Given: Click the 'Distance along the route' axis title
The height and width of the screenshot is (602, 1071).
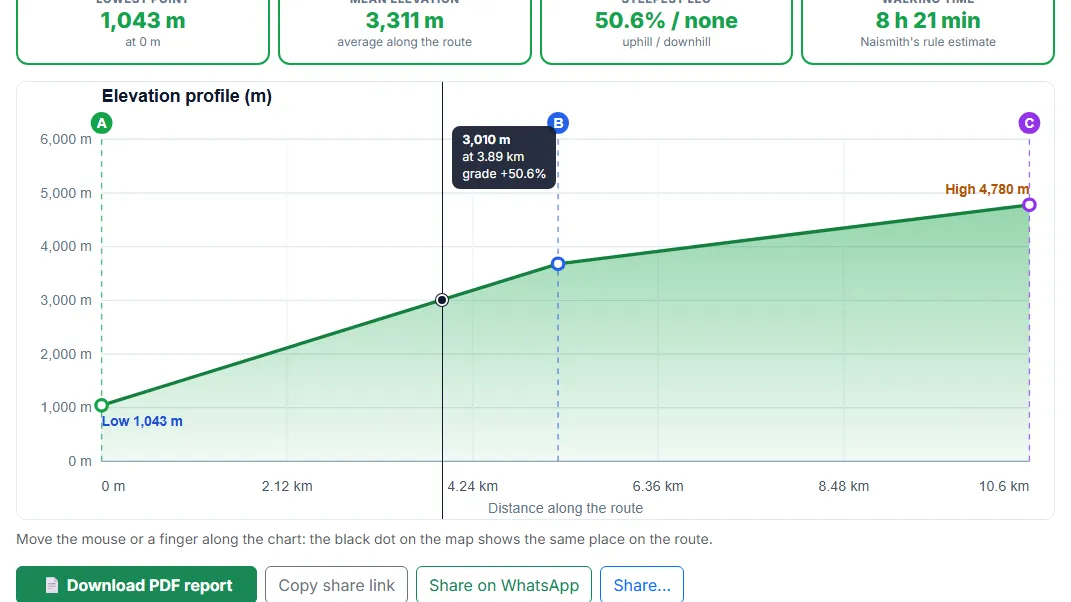Looking at the screenshot, I should point(566,508).
